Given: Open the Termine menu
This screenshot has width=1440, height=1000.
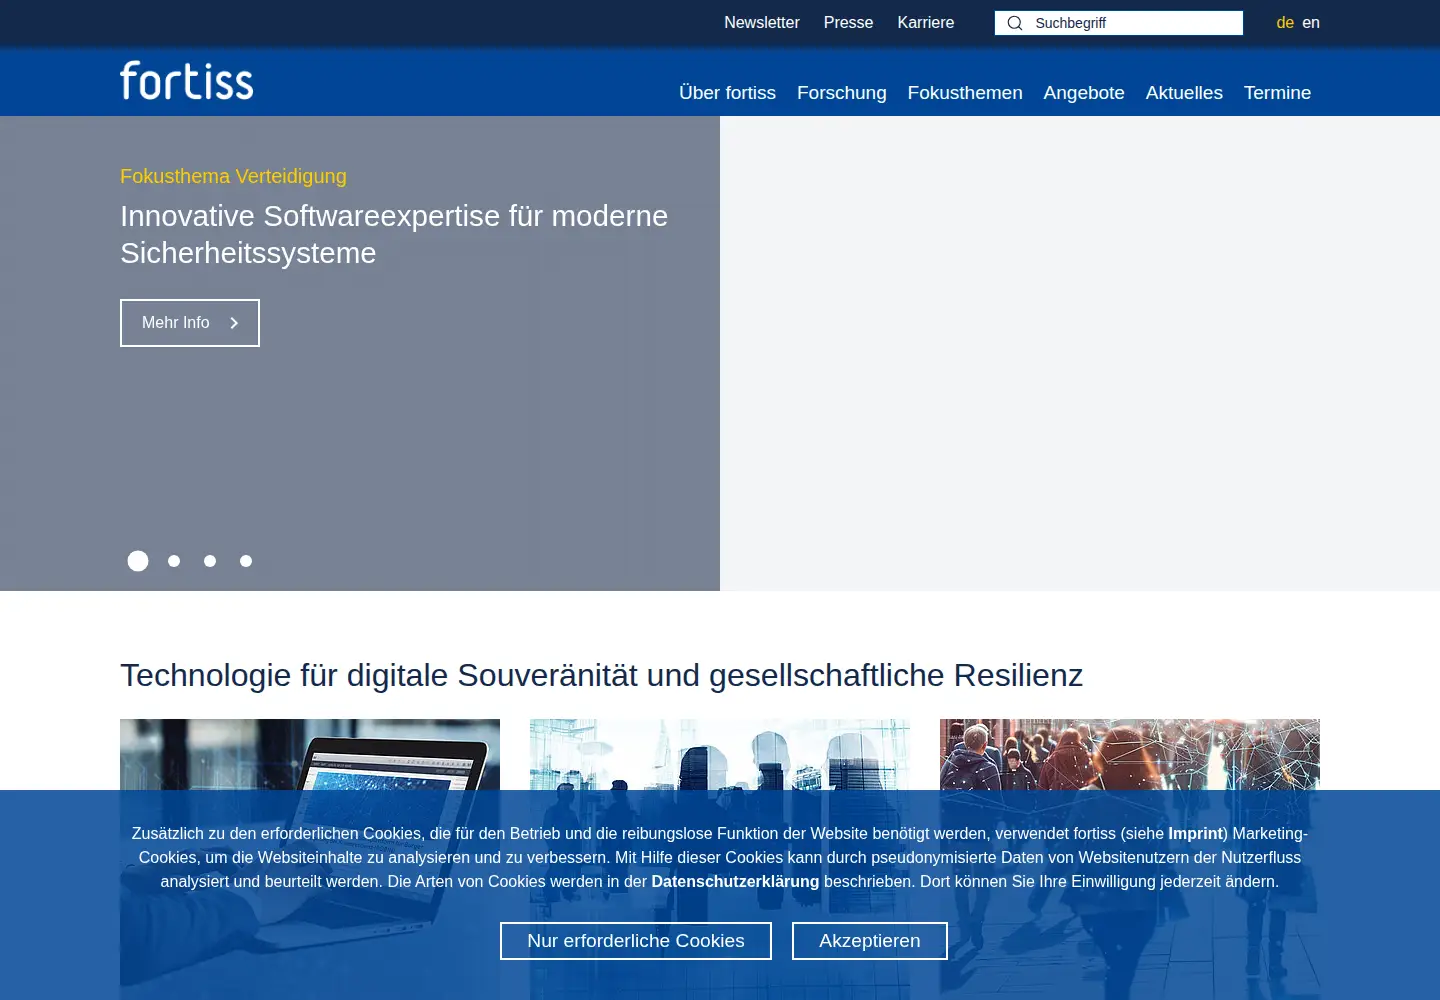Looking at the screenshot, I should point(1277,93).
